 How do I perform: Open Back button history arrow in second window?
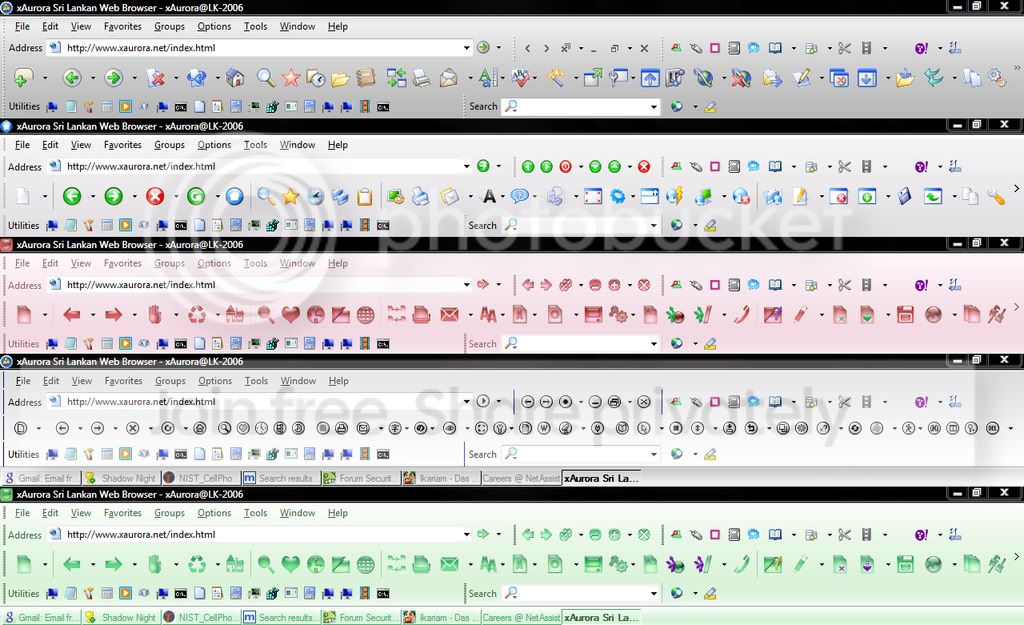[93, 196]
